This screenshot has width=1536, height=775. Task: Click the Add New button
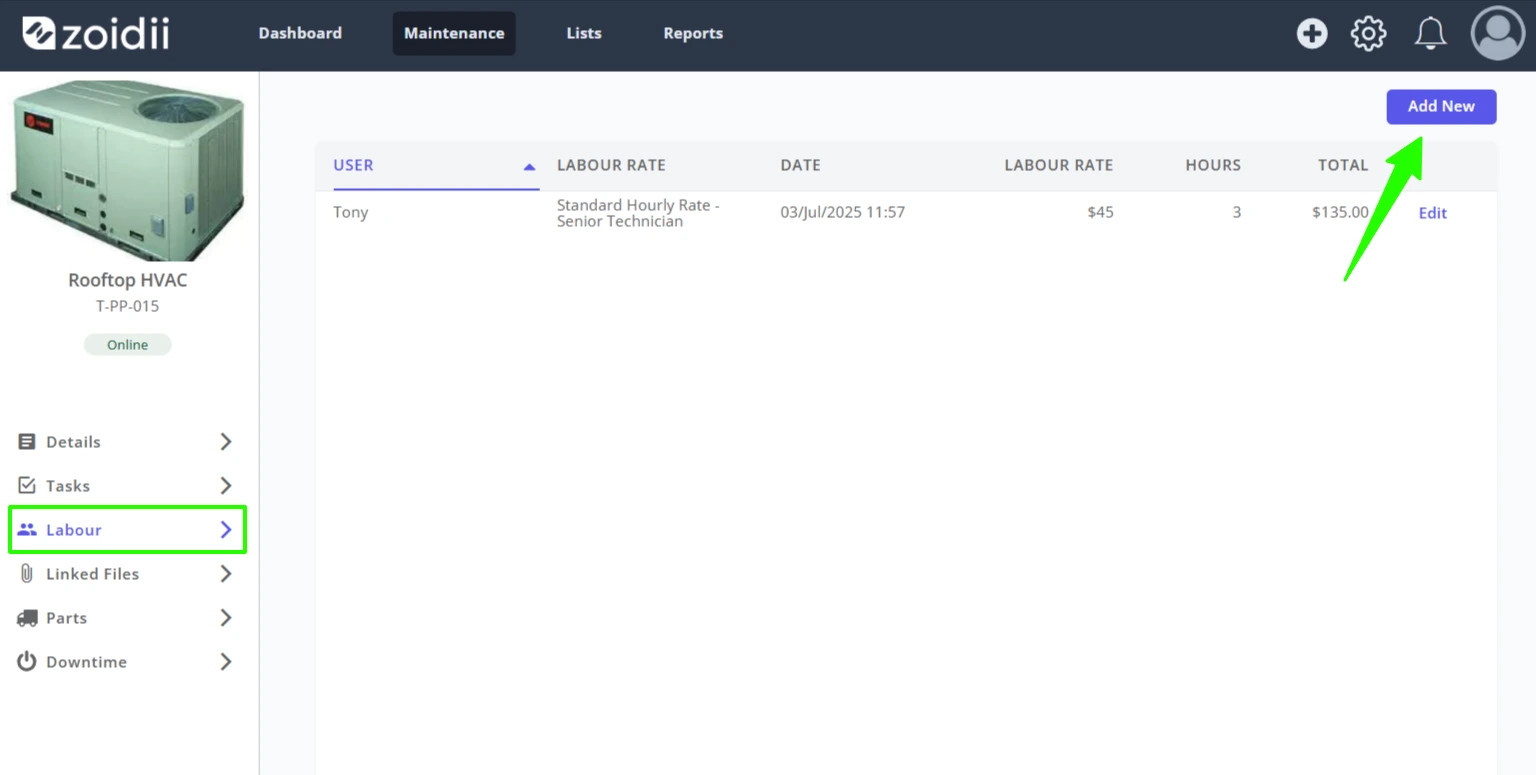point(1441,107)
